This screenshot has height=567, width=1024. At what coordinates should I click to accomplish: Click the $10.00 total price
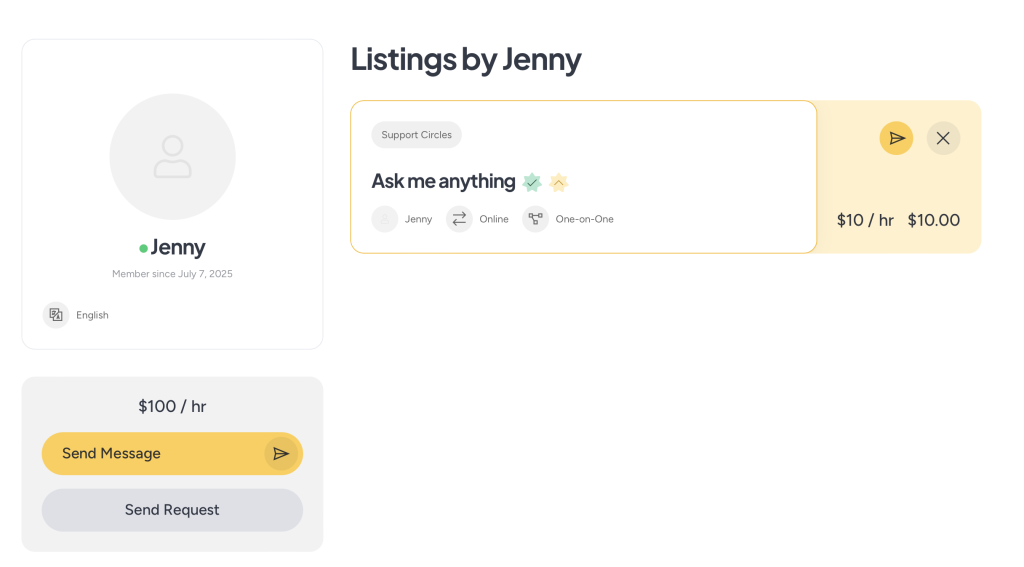[934, 220]
